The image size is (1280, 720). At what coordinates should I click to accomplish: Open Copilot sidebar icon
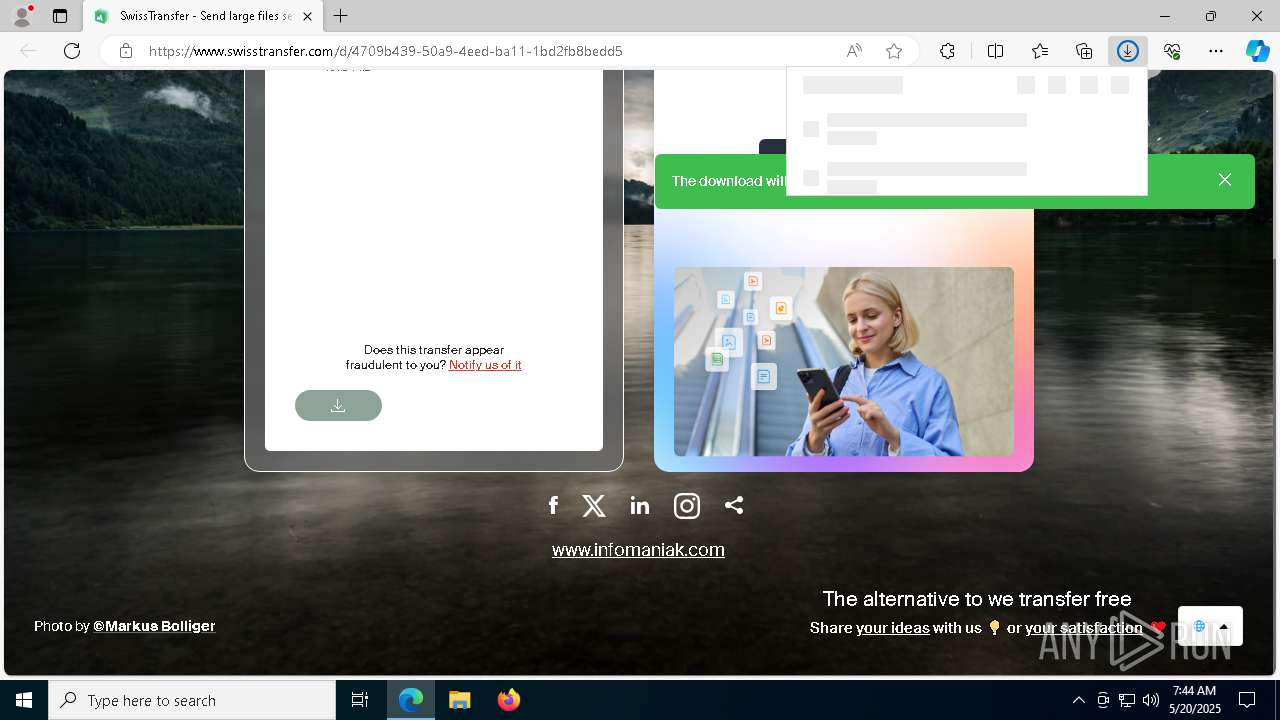(1257, 51)
